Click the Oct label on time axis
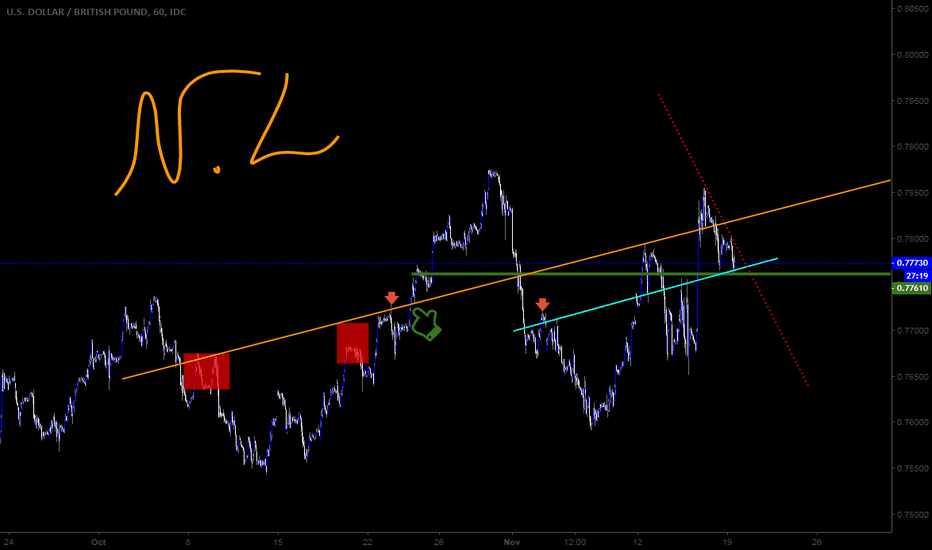The image size is (932, 550). click(99, 542)
